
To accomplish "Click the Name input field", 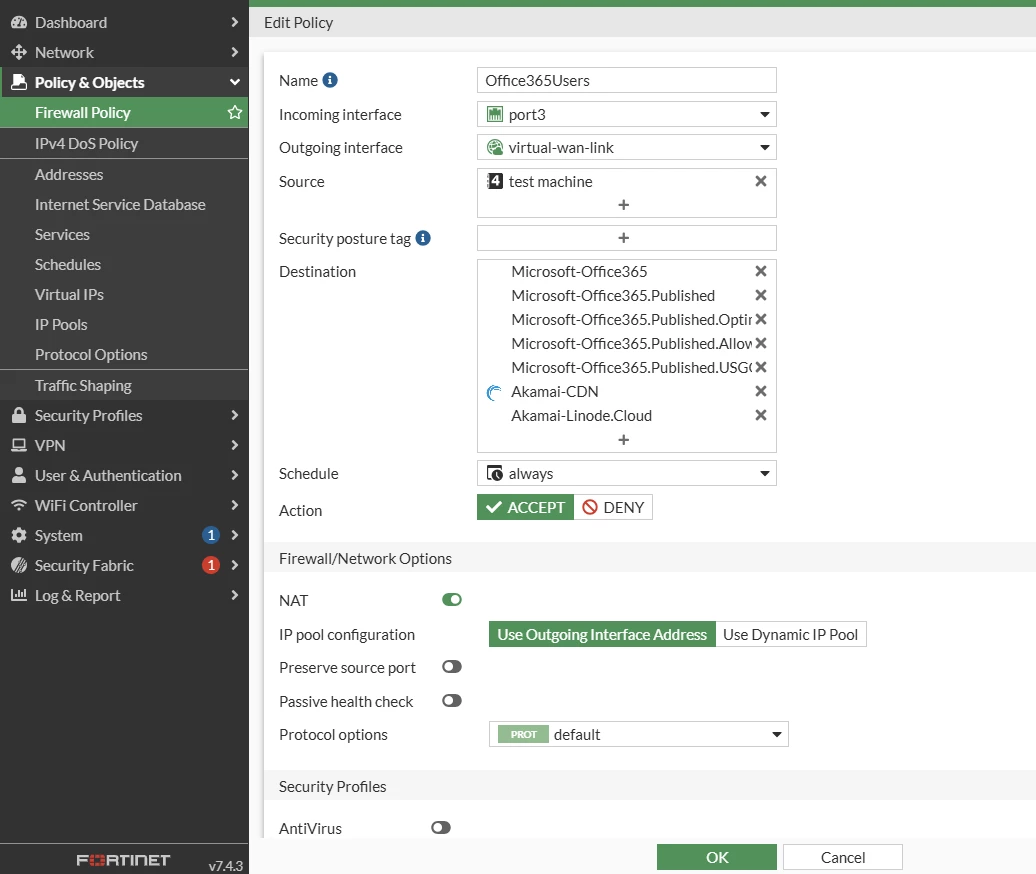I will click(626, 80).
